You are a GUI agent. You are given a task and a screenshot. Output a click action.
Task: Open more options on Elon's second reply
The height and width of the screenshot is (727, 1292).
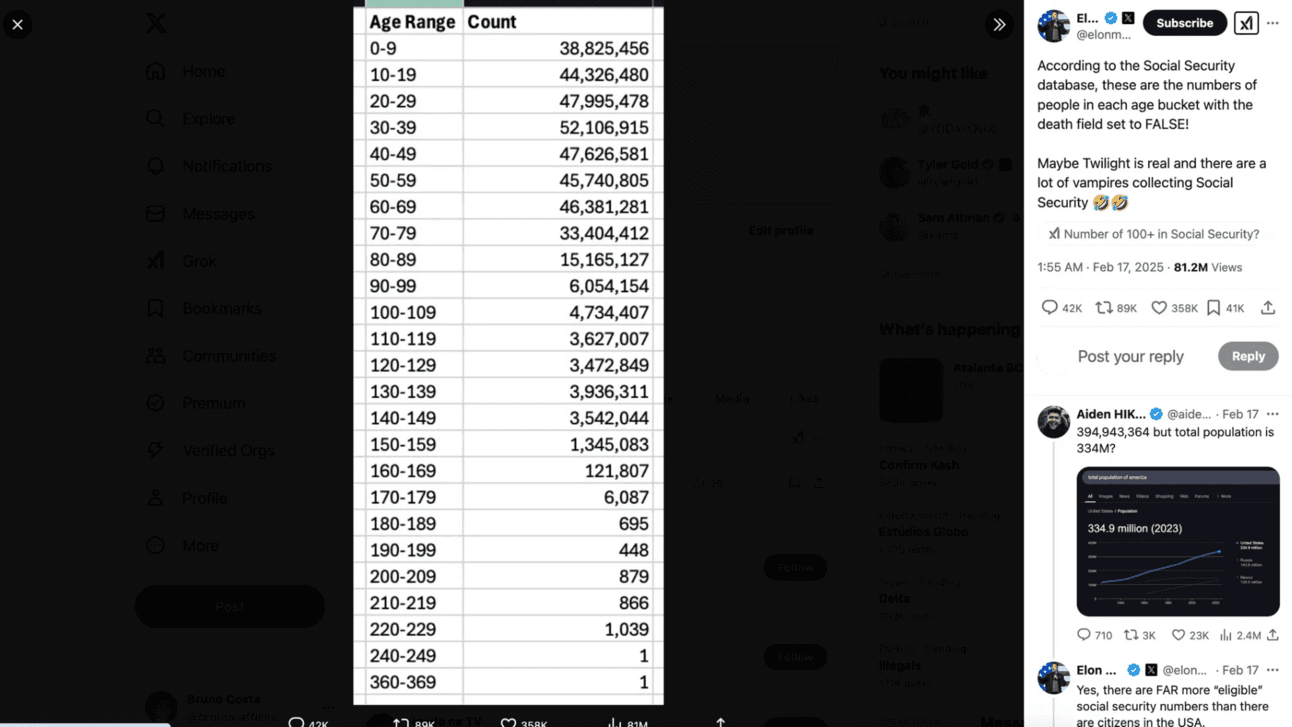1273,670
